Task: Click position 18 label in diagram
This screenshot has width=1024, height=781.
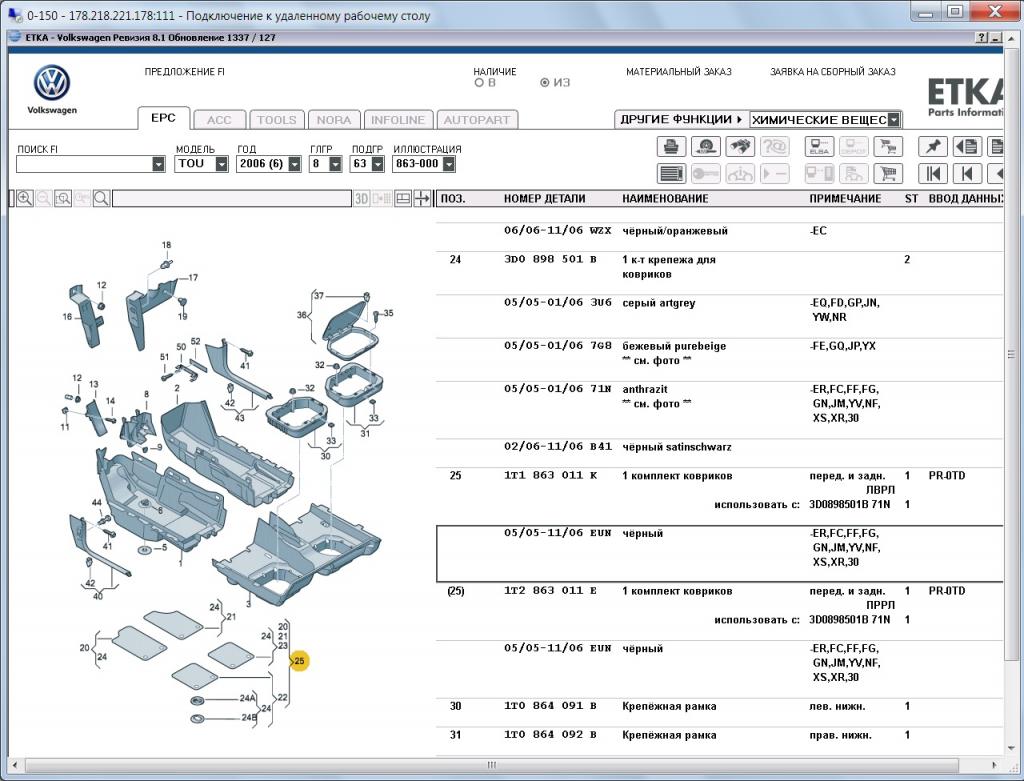Action: click(167, 245)
